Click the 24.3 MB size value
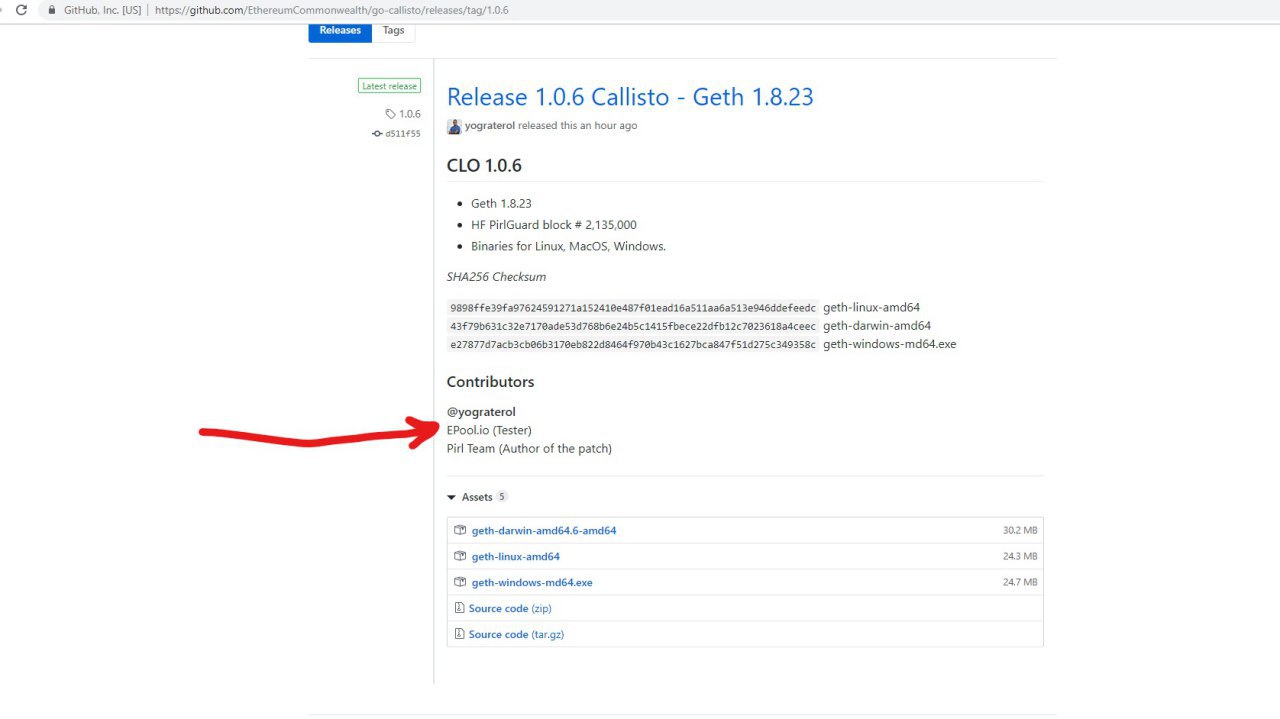The height and width of the screenshot is (719, 1280). (1020, 557)
